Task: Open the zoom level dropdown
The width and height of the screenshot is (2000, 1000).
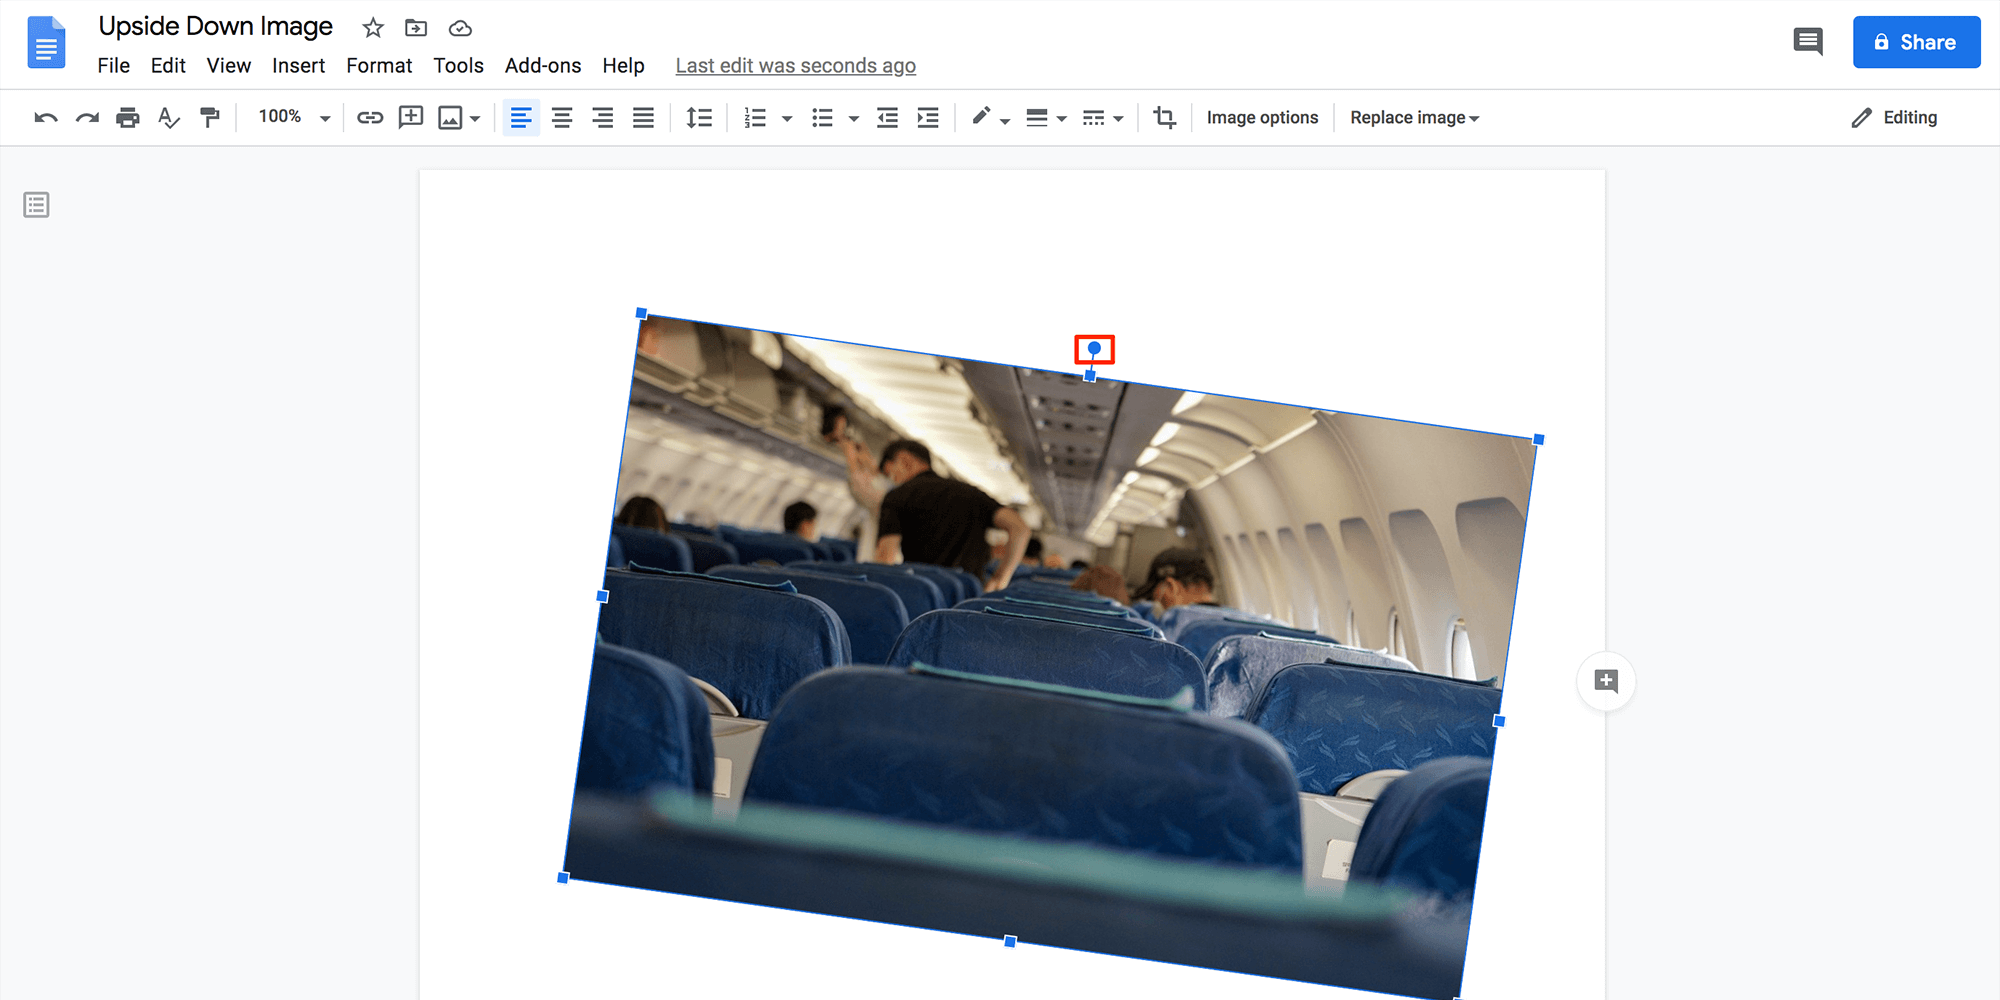Action: click(x=291, y=117)
